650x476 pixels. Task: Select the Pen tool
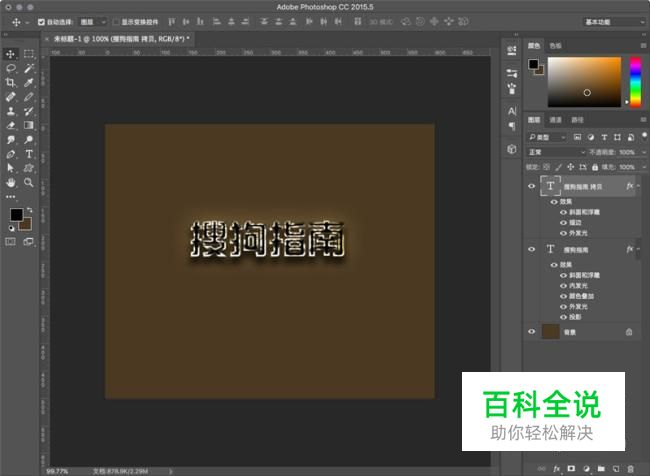click(x=10, y=154)
